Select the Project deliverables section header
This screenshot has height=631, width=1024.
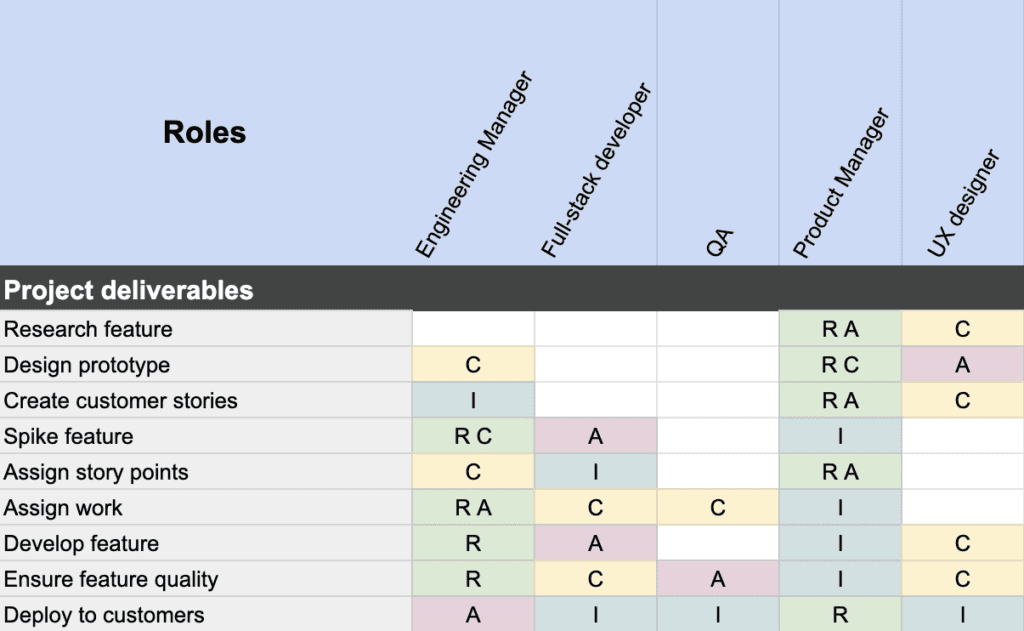point(128,291)
